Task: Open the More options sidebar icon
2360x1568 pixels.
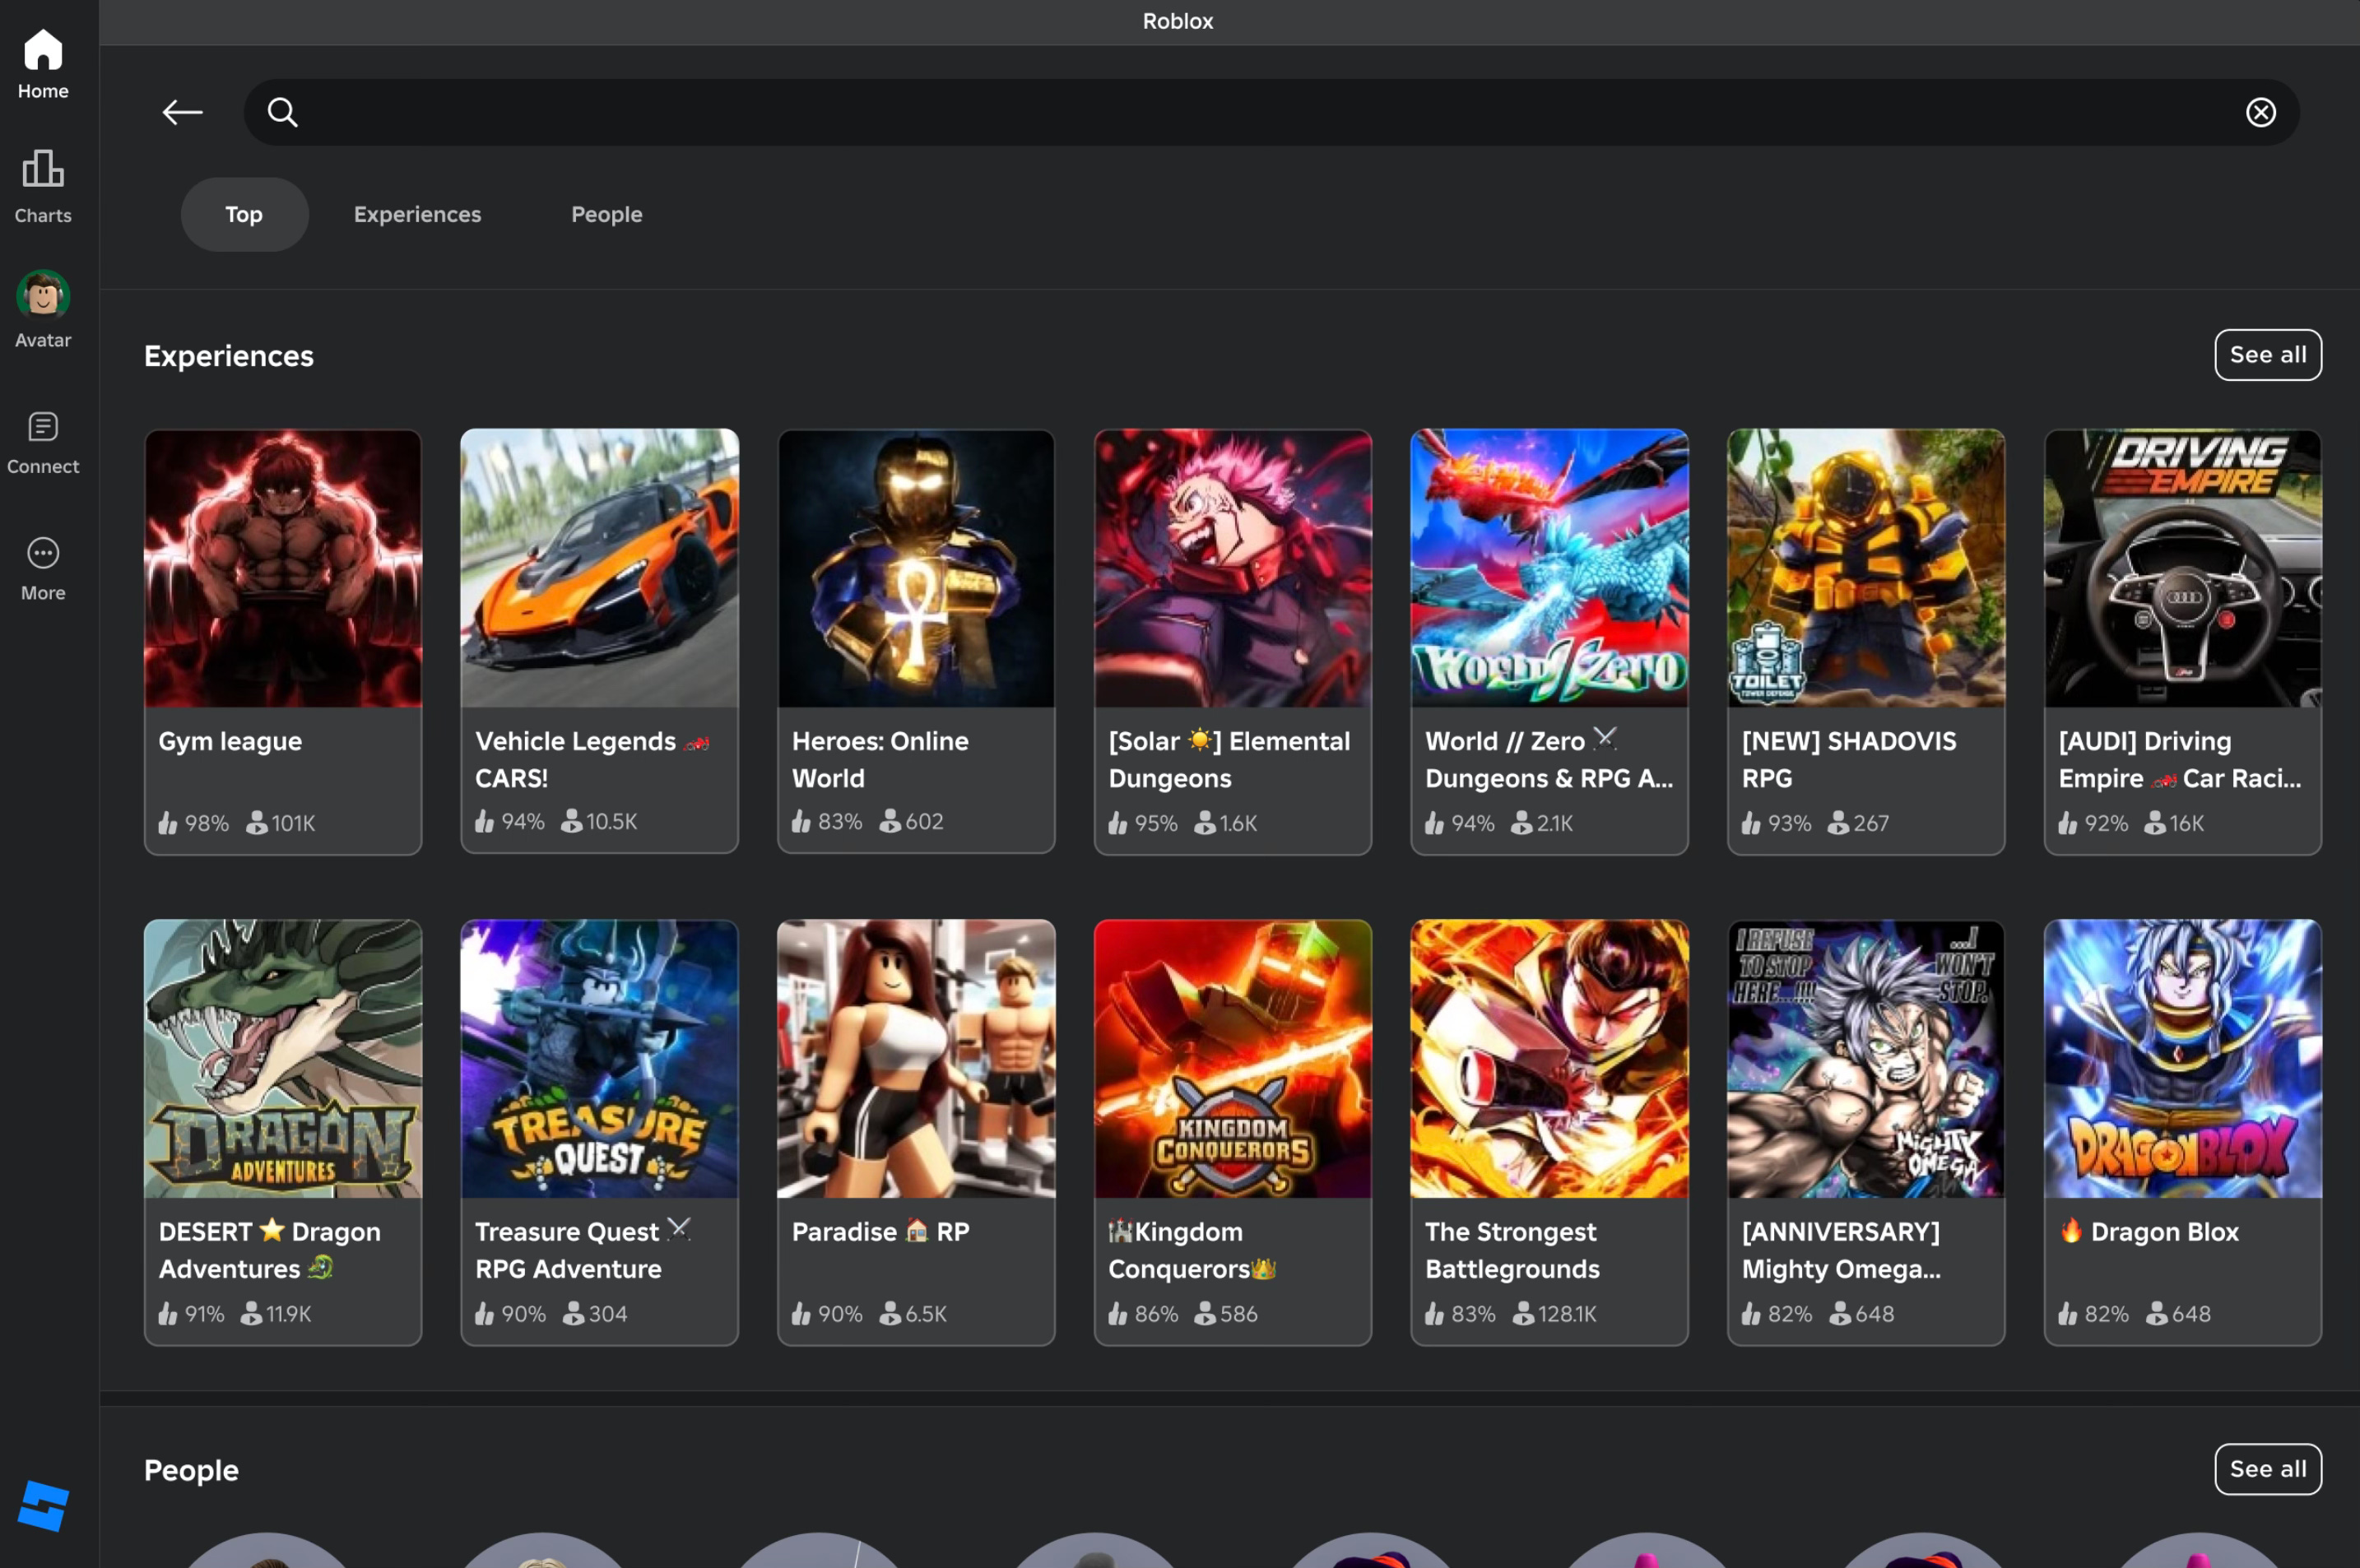Action: tap(43, 567)
